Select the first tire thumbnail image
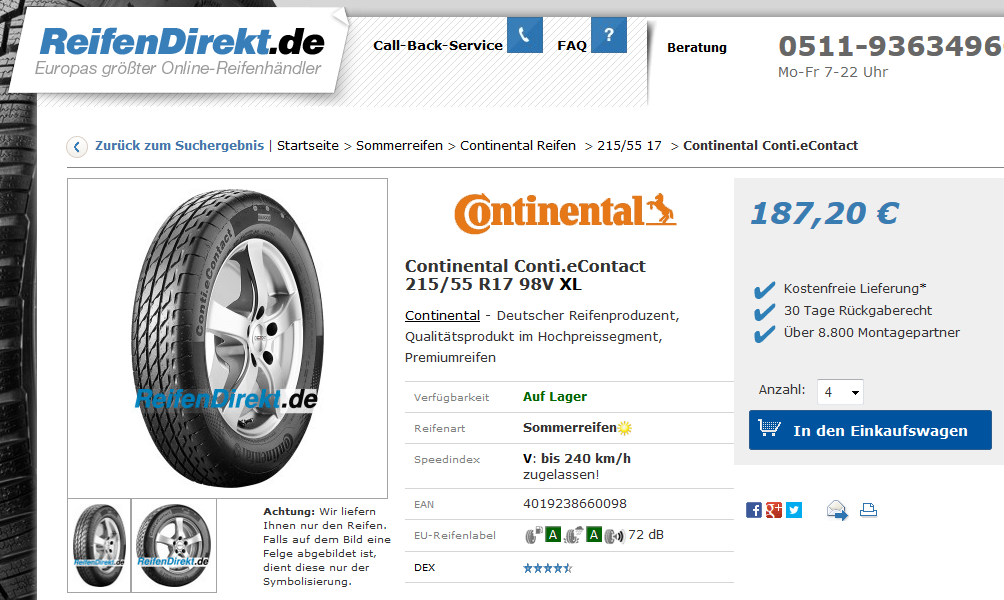Image resolution: width=1004 pixels, height=600 pixels. tap(99, 546)
